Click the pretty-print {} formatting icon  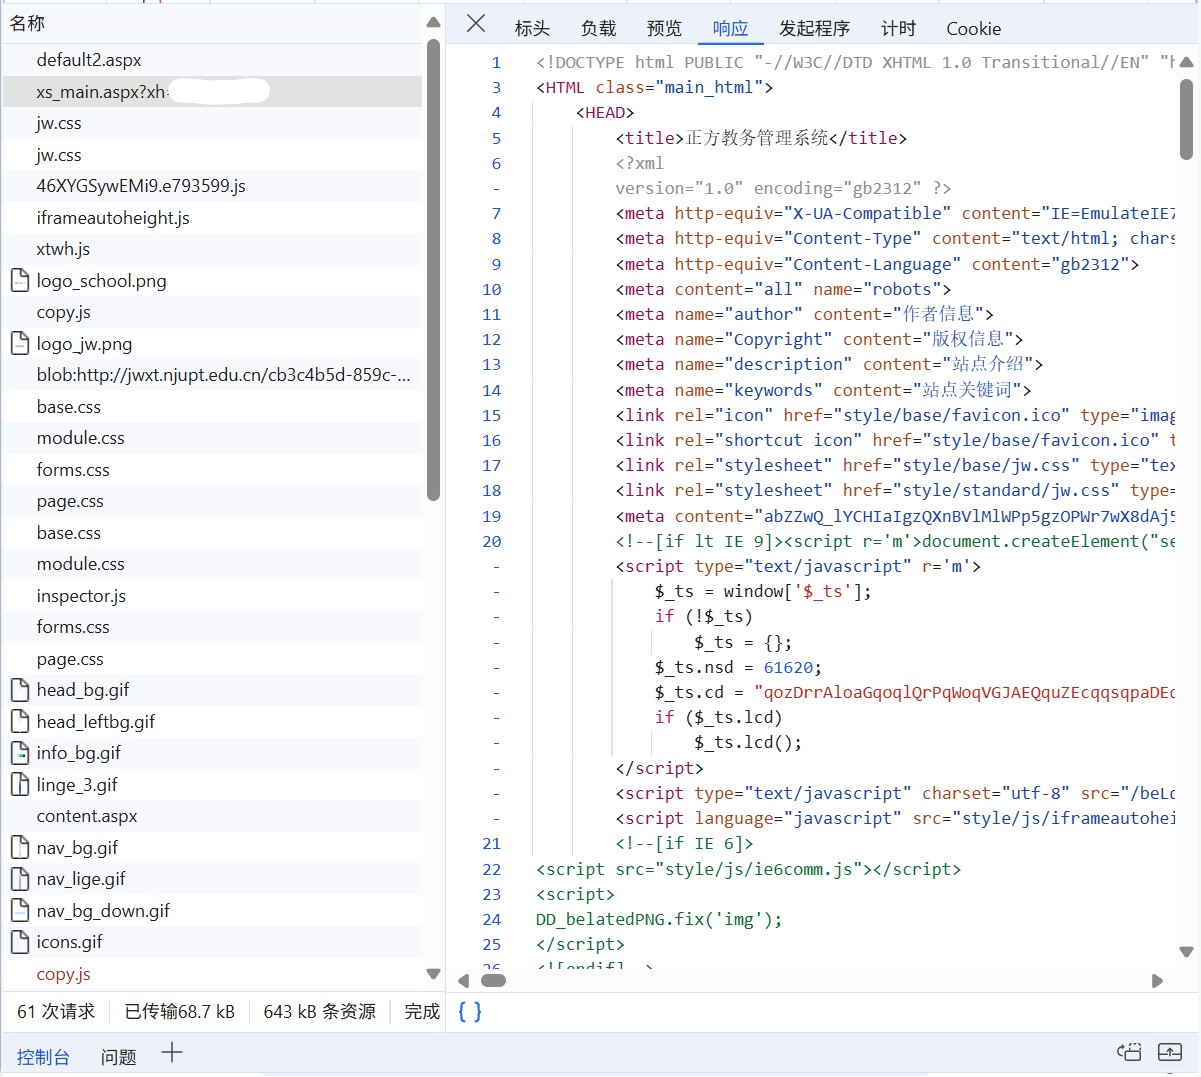pyautogui.click(x=468, y=1012)
